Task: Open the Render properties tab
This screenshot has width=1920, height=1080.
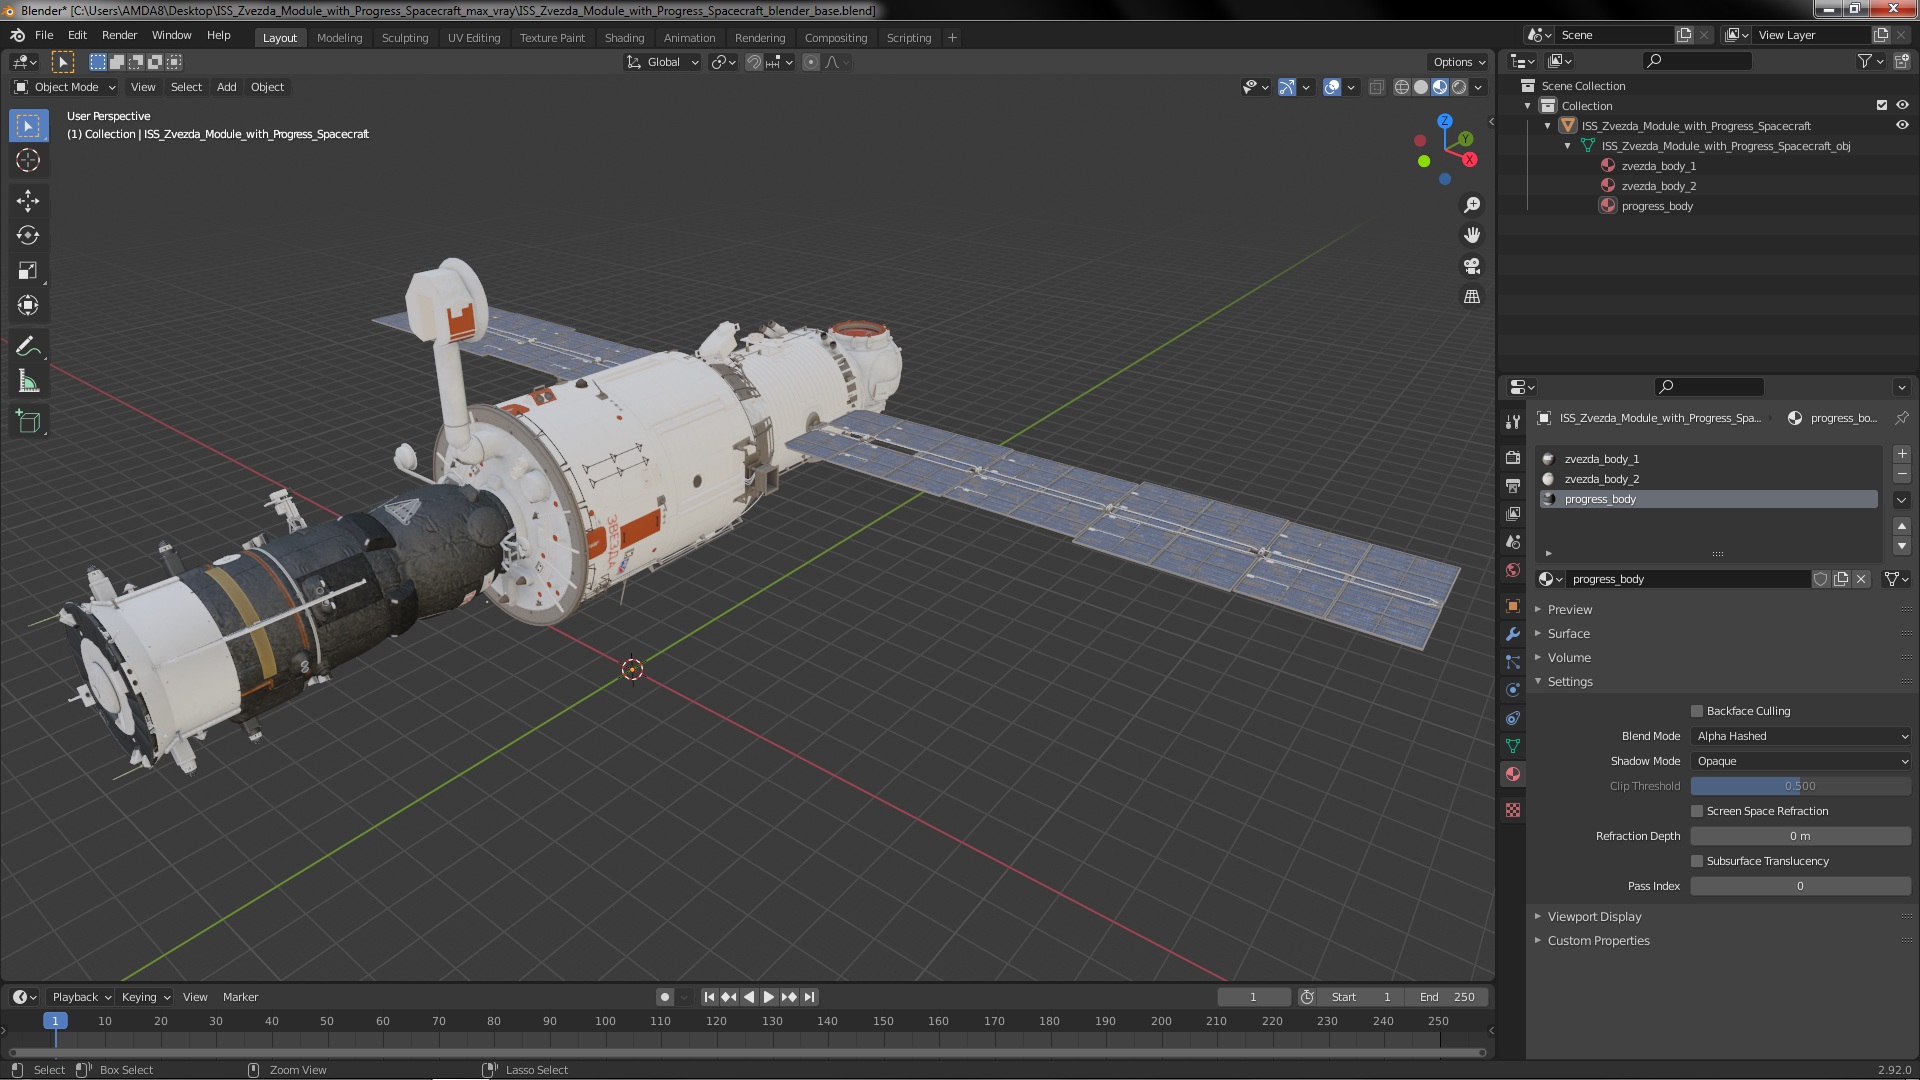Action: click(x=1513, y=457)
